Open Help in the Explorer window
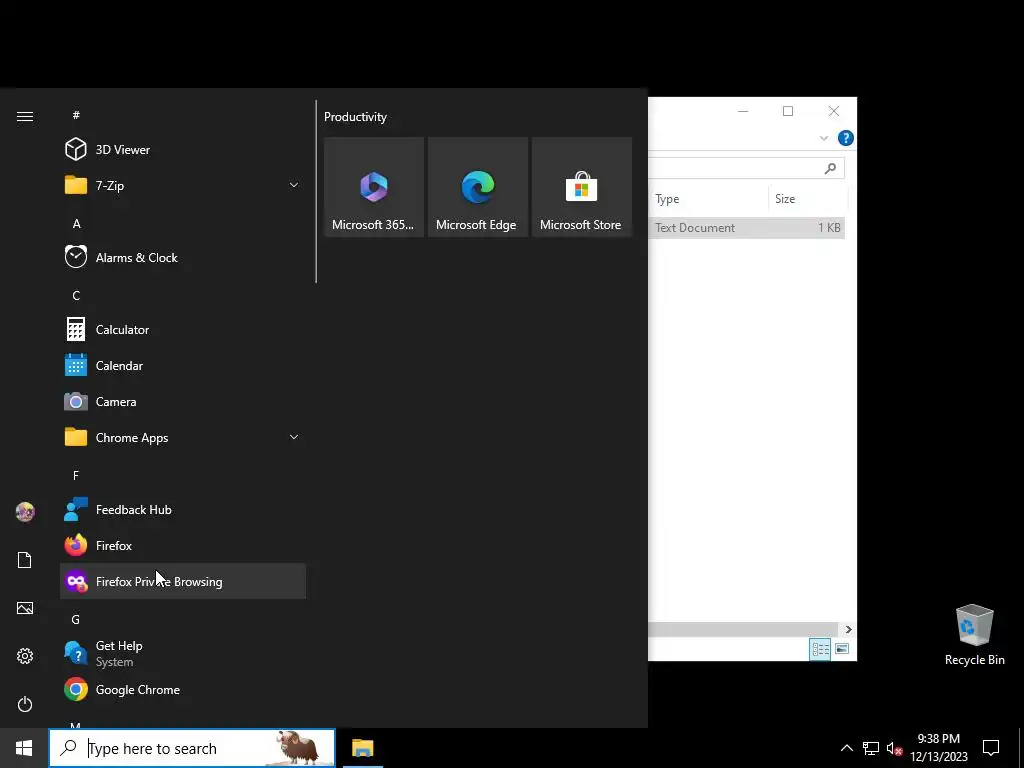Image resolution: width=1024 pixels, height=768 pixels. (846, 138)
